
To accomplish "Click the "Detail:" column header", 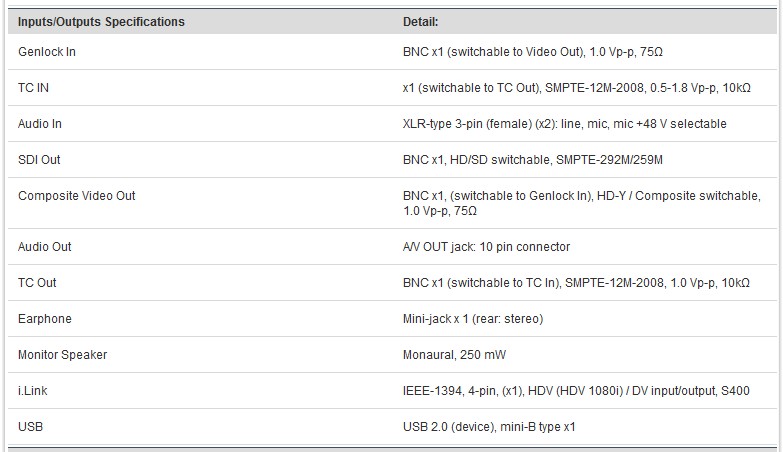I will tap(421, 21).
